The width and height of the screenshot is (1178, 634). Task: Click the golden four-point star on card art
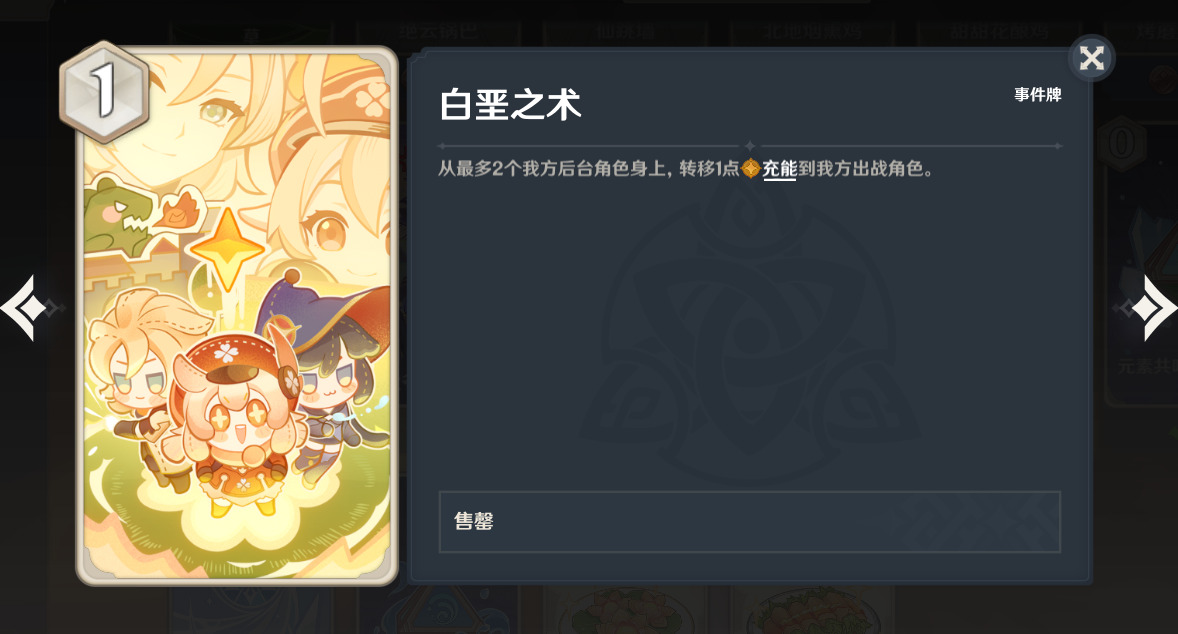pyautogui.click(x=227, y=249)
